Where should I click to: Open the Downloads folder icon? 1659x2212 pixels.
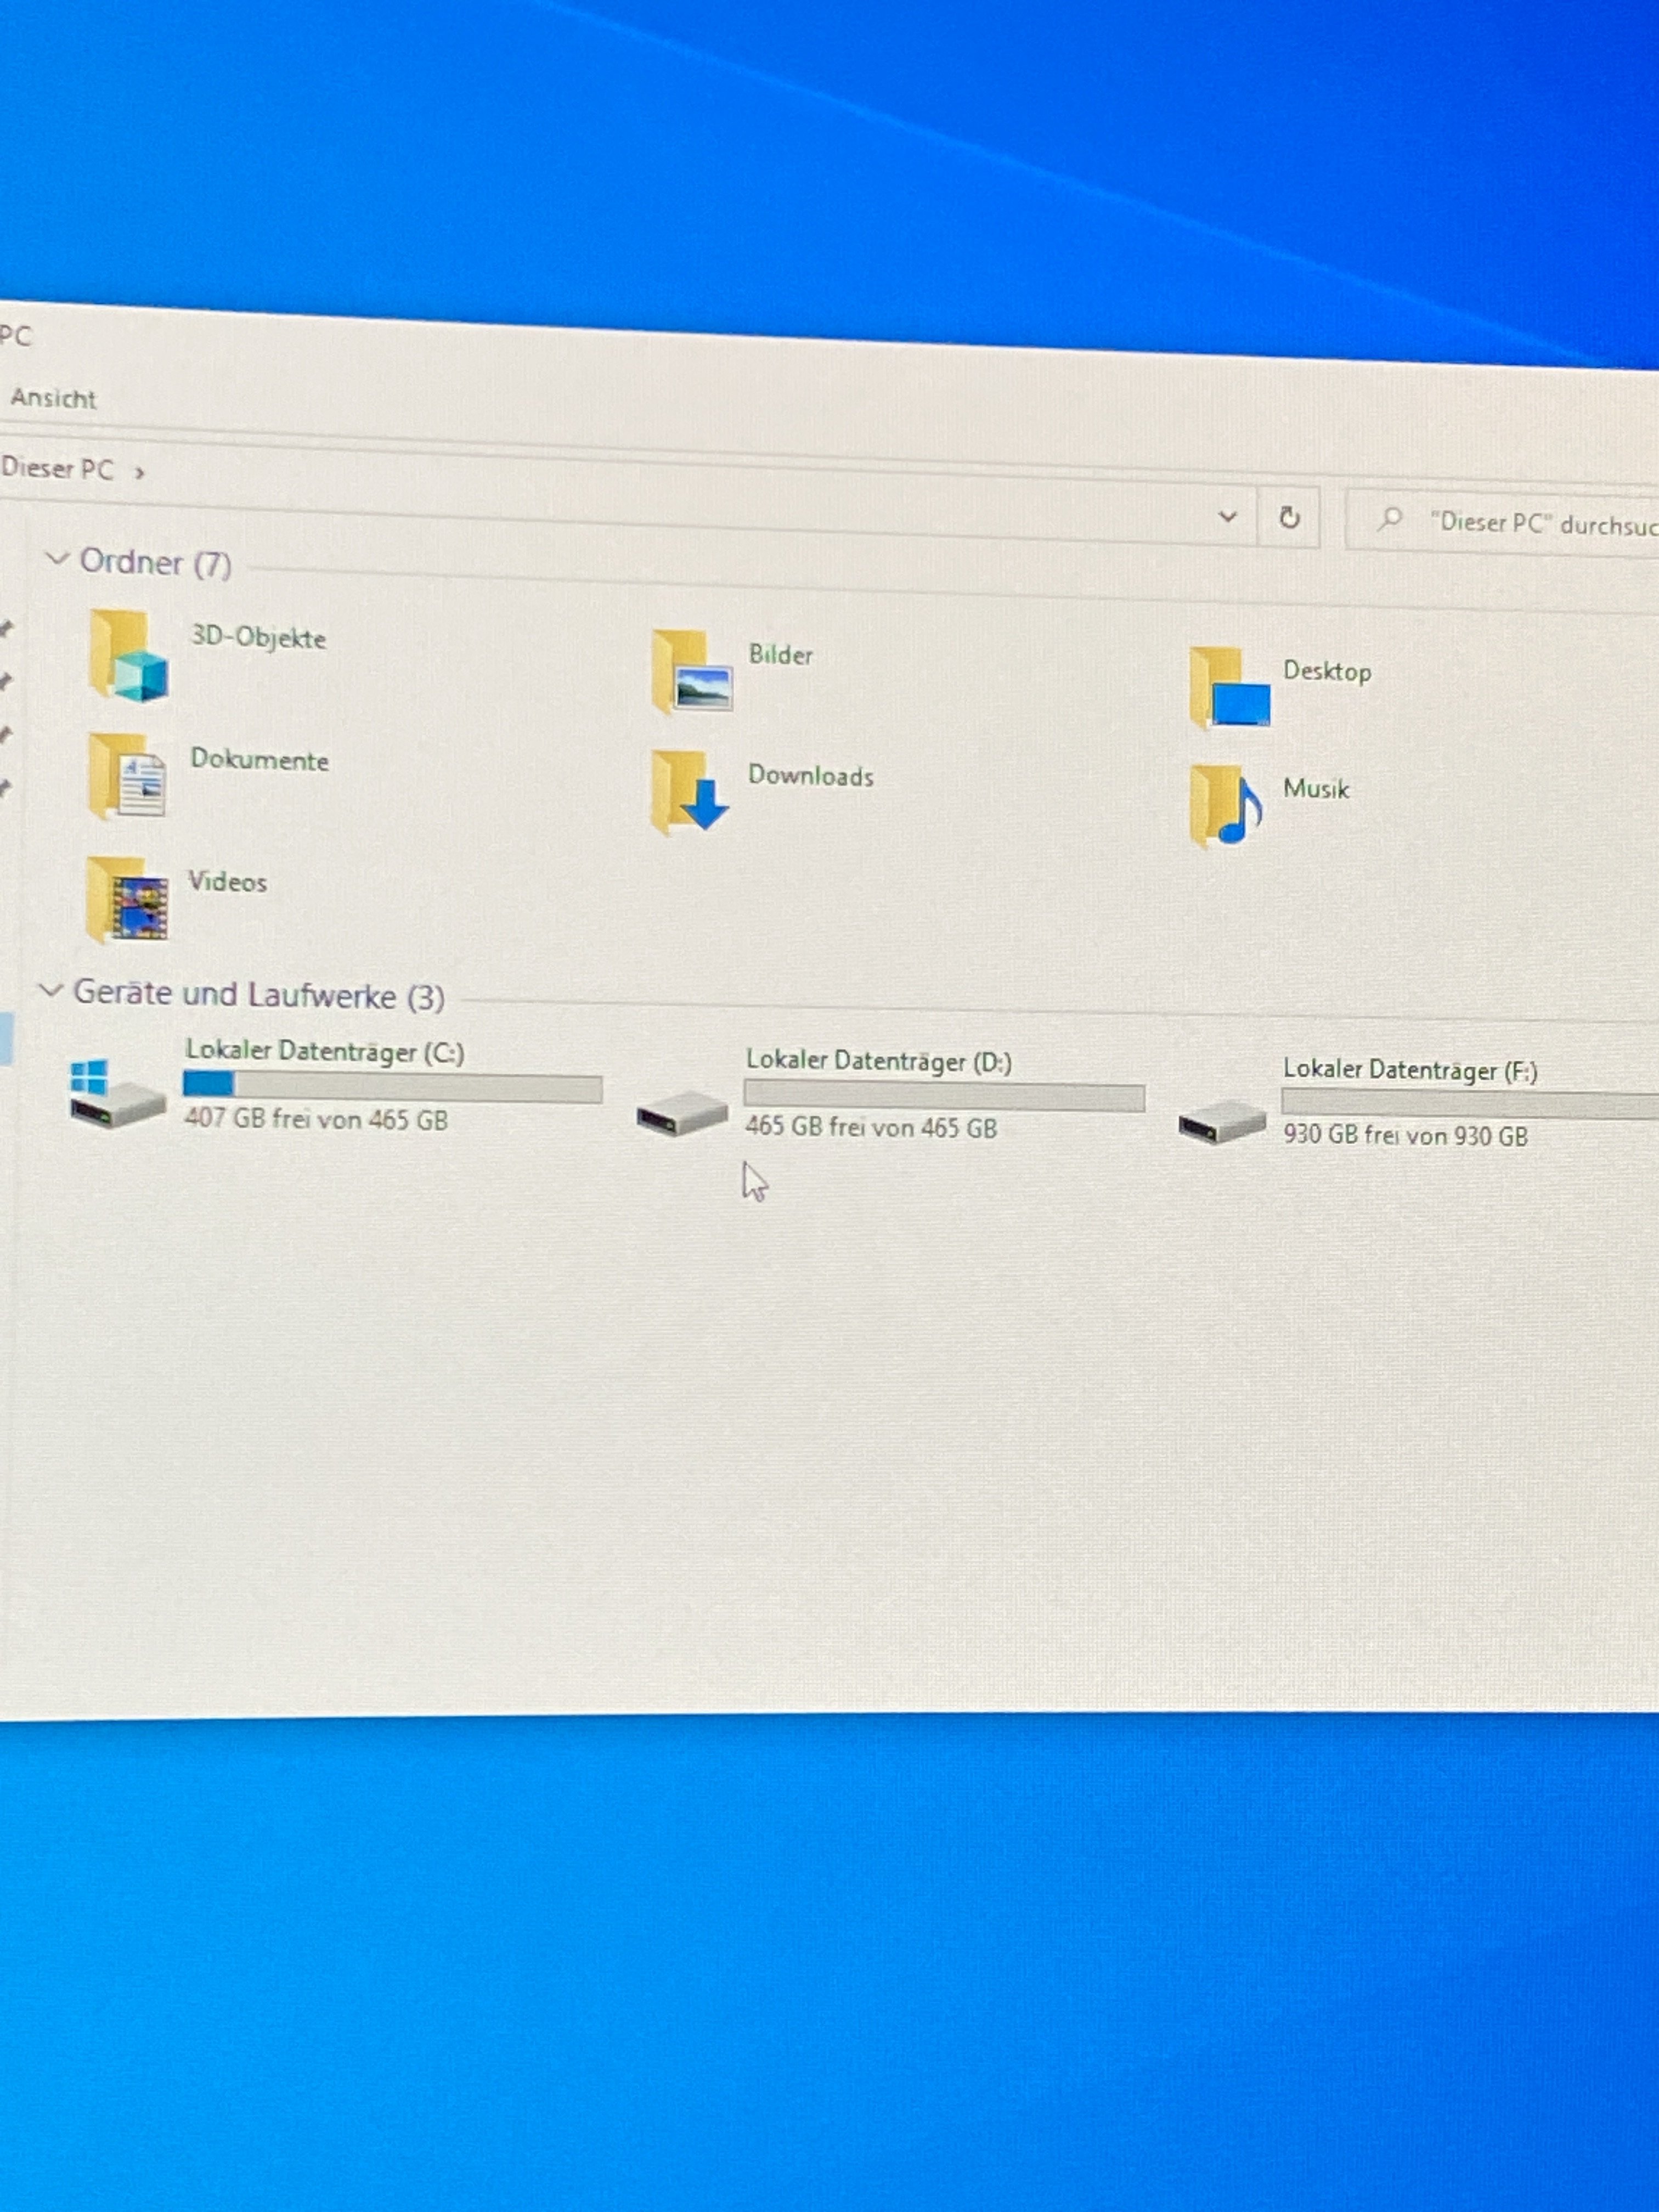(x=689, y=793)
